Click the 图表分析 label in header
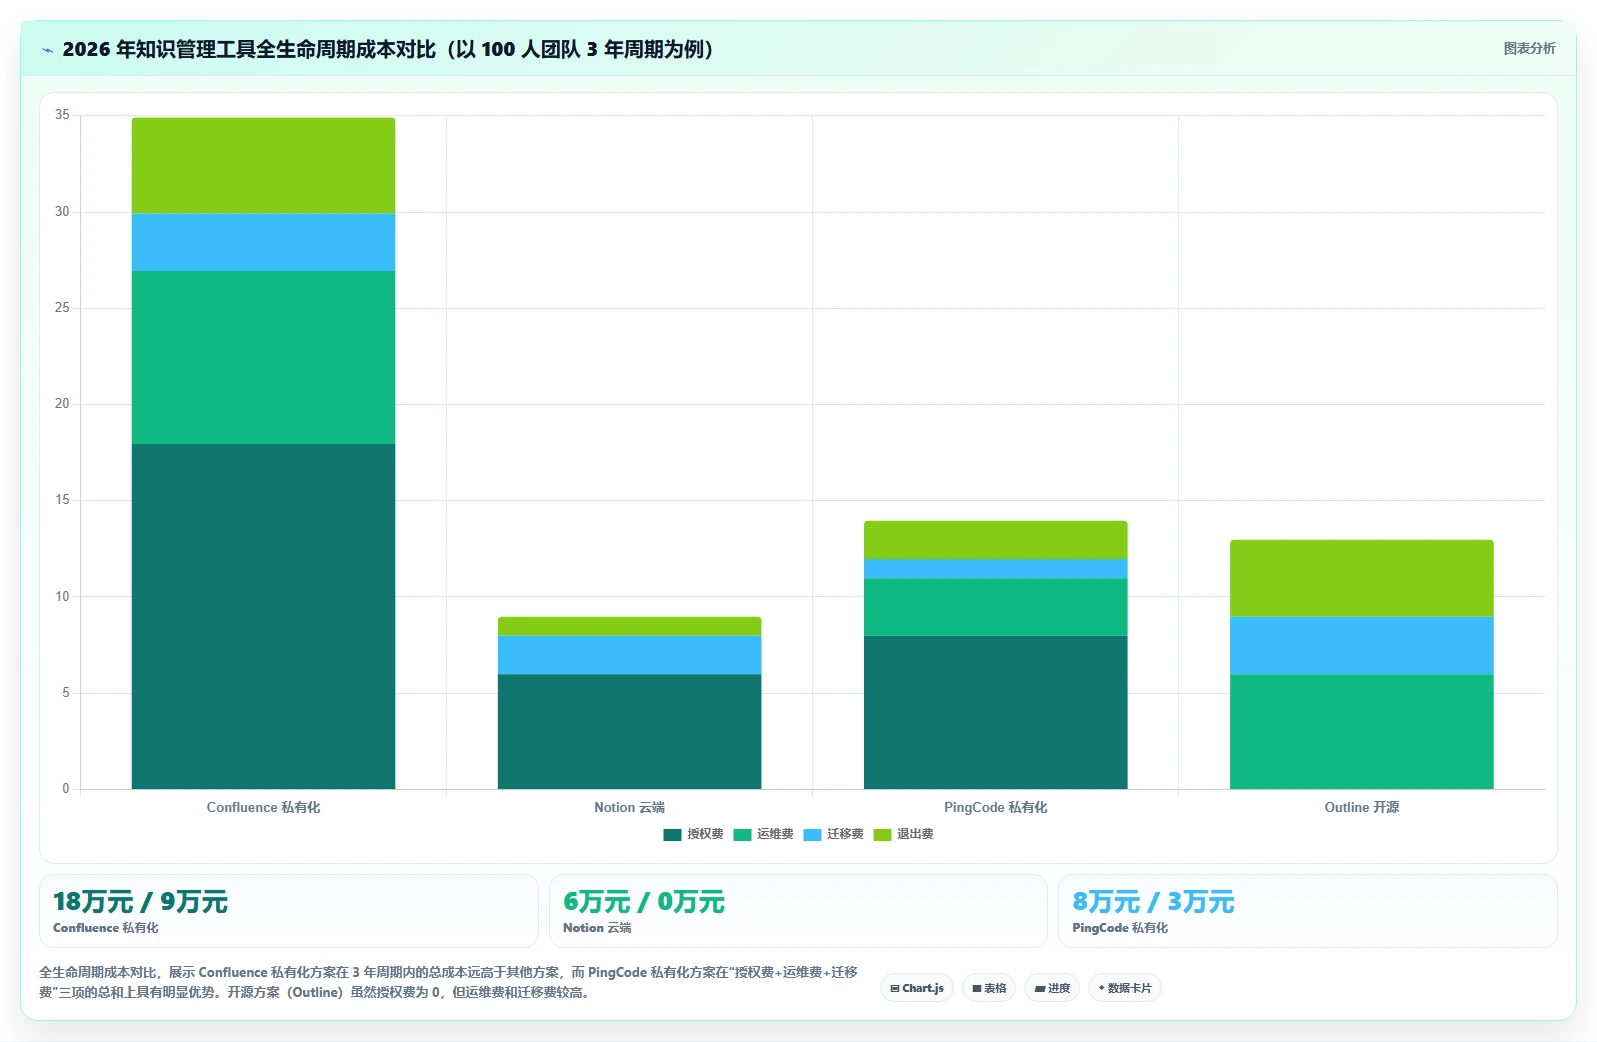Screen dimensions: 1597x1042 (1529, 48)
